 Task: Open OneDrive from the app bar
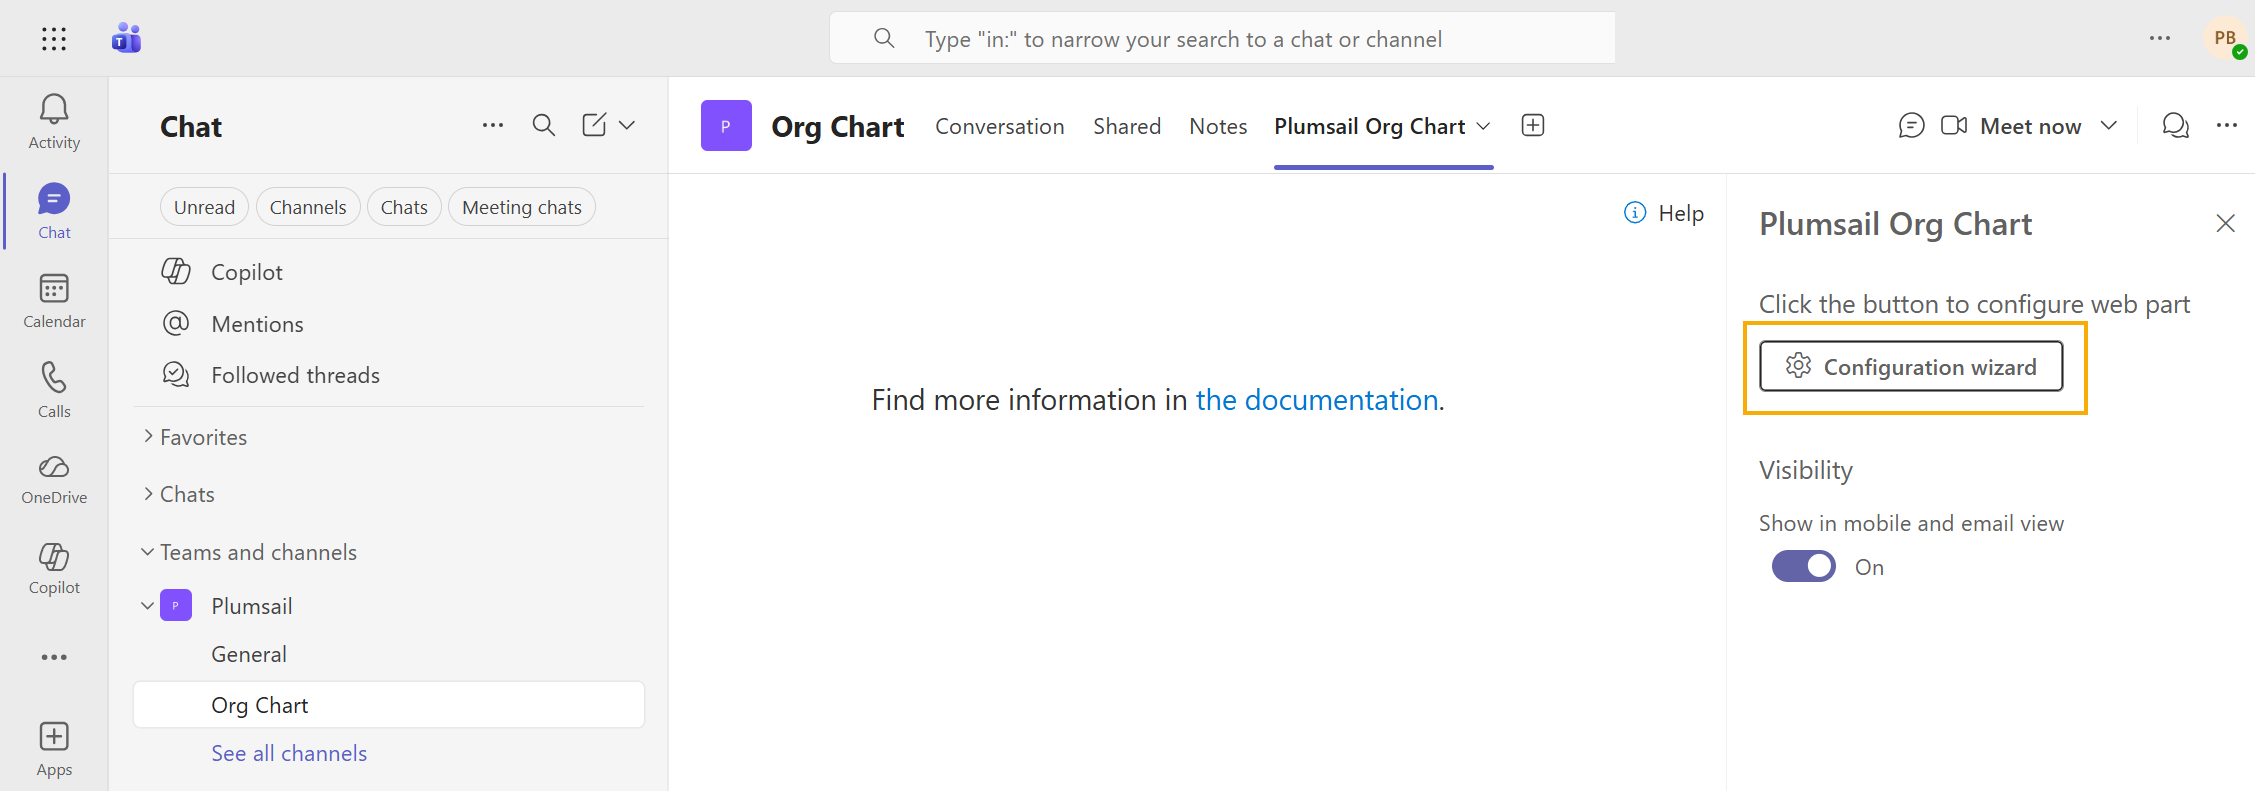point(54,480)
